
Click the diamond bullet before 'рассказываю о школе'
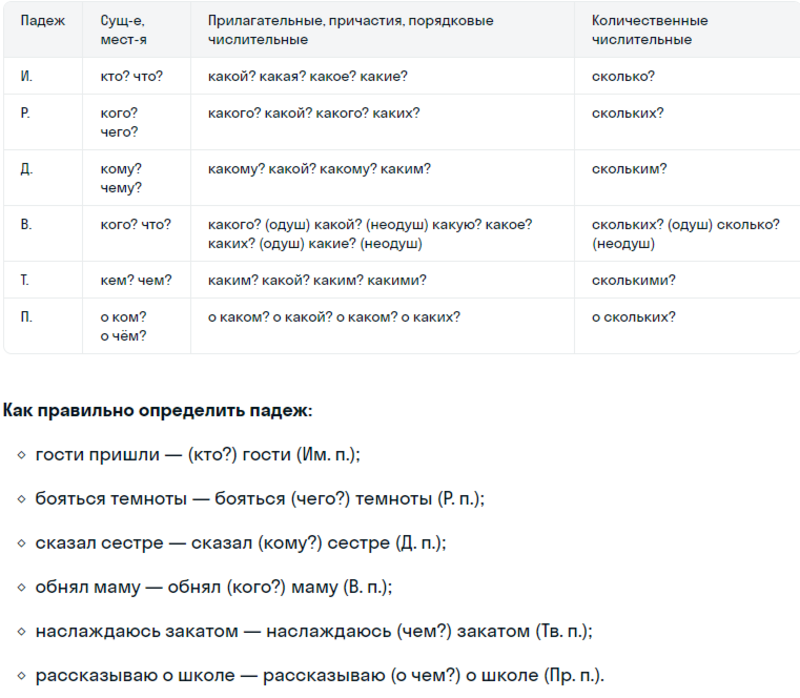pyautogui.click(x=21, y=676)
